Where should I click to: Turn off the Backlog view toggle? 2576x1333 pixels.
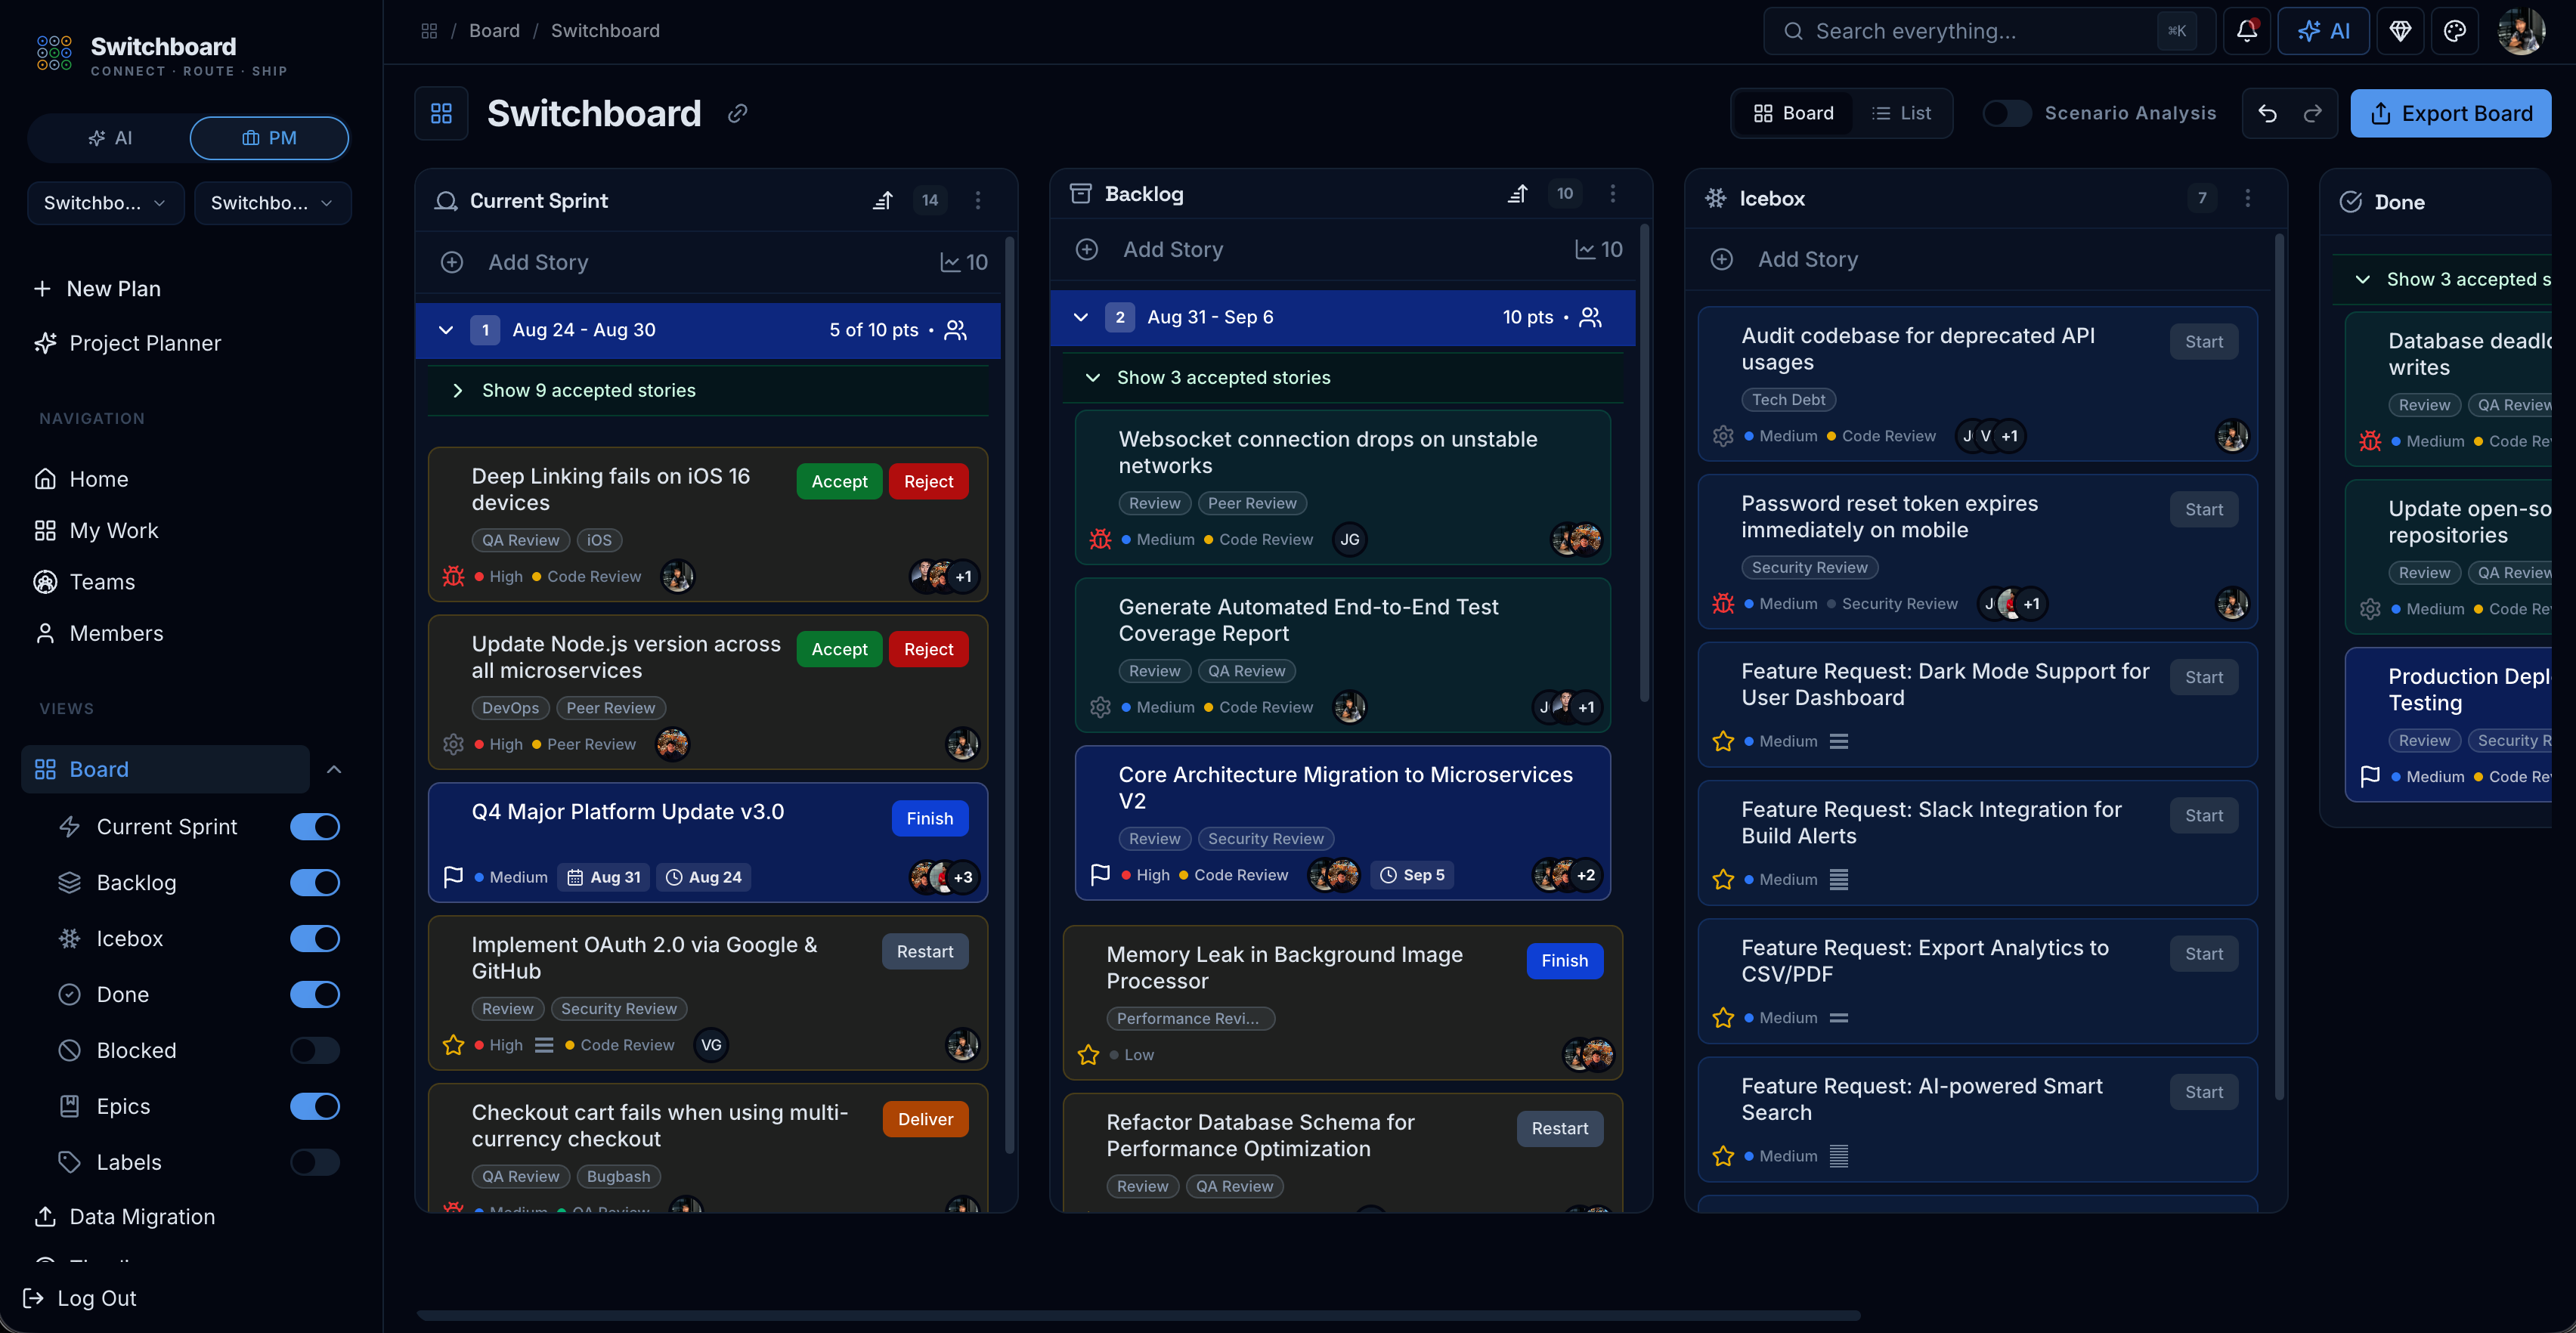315,883
